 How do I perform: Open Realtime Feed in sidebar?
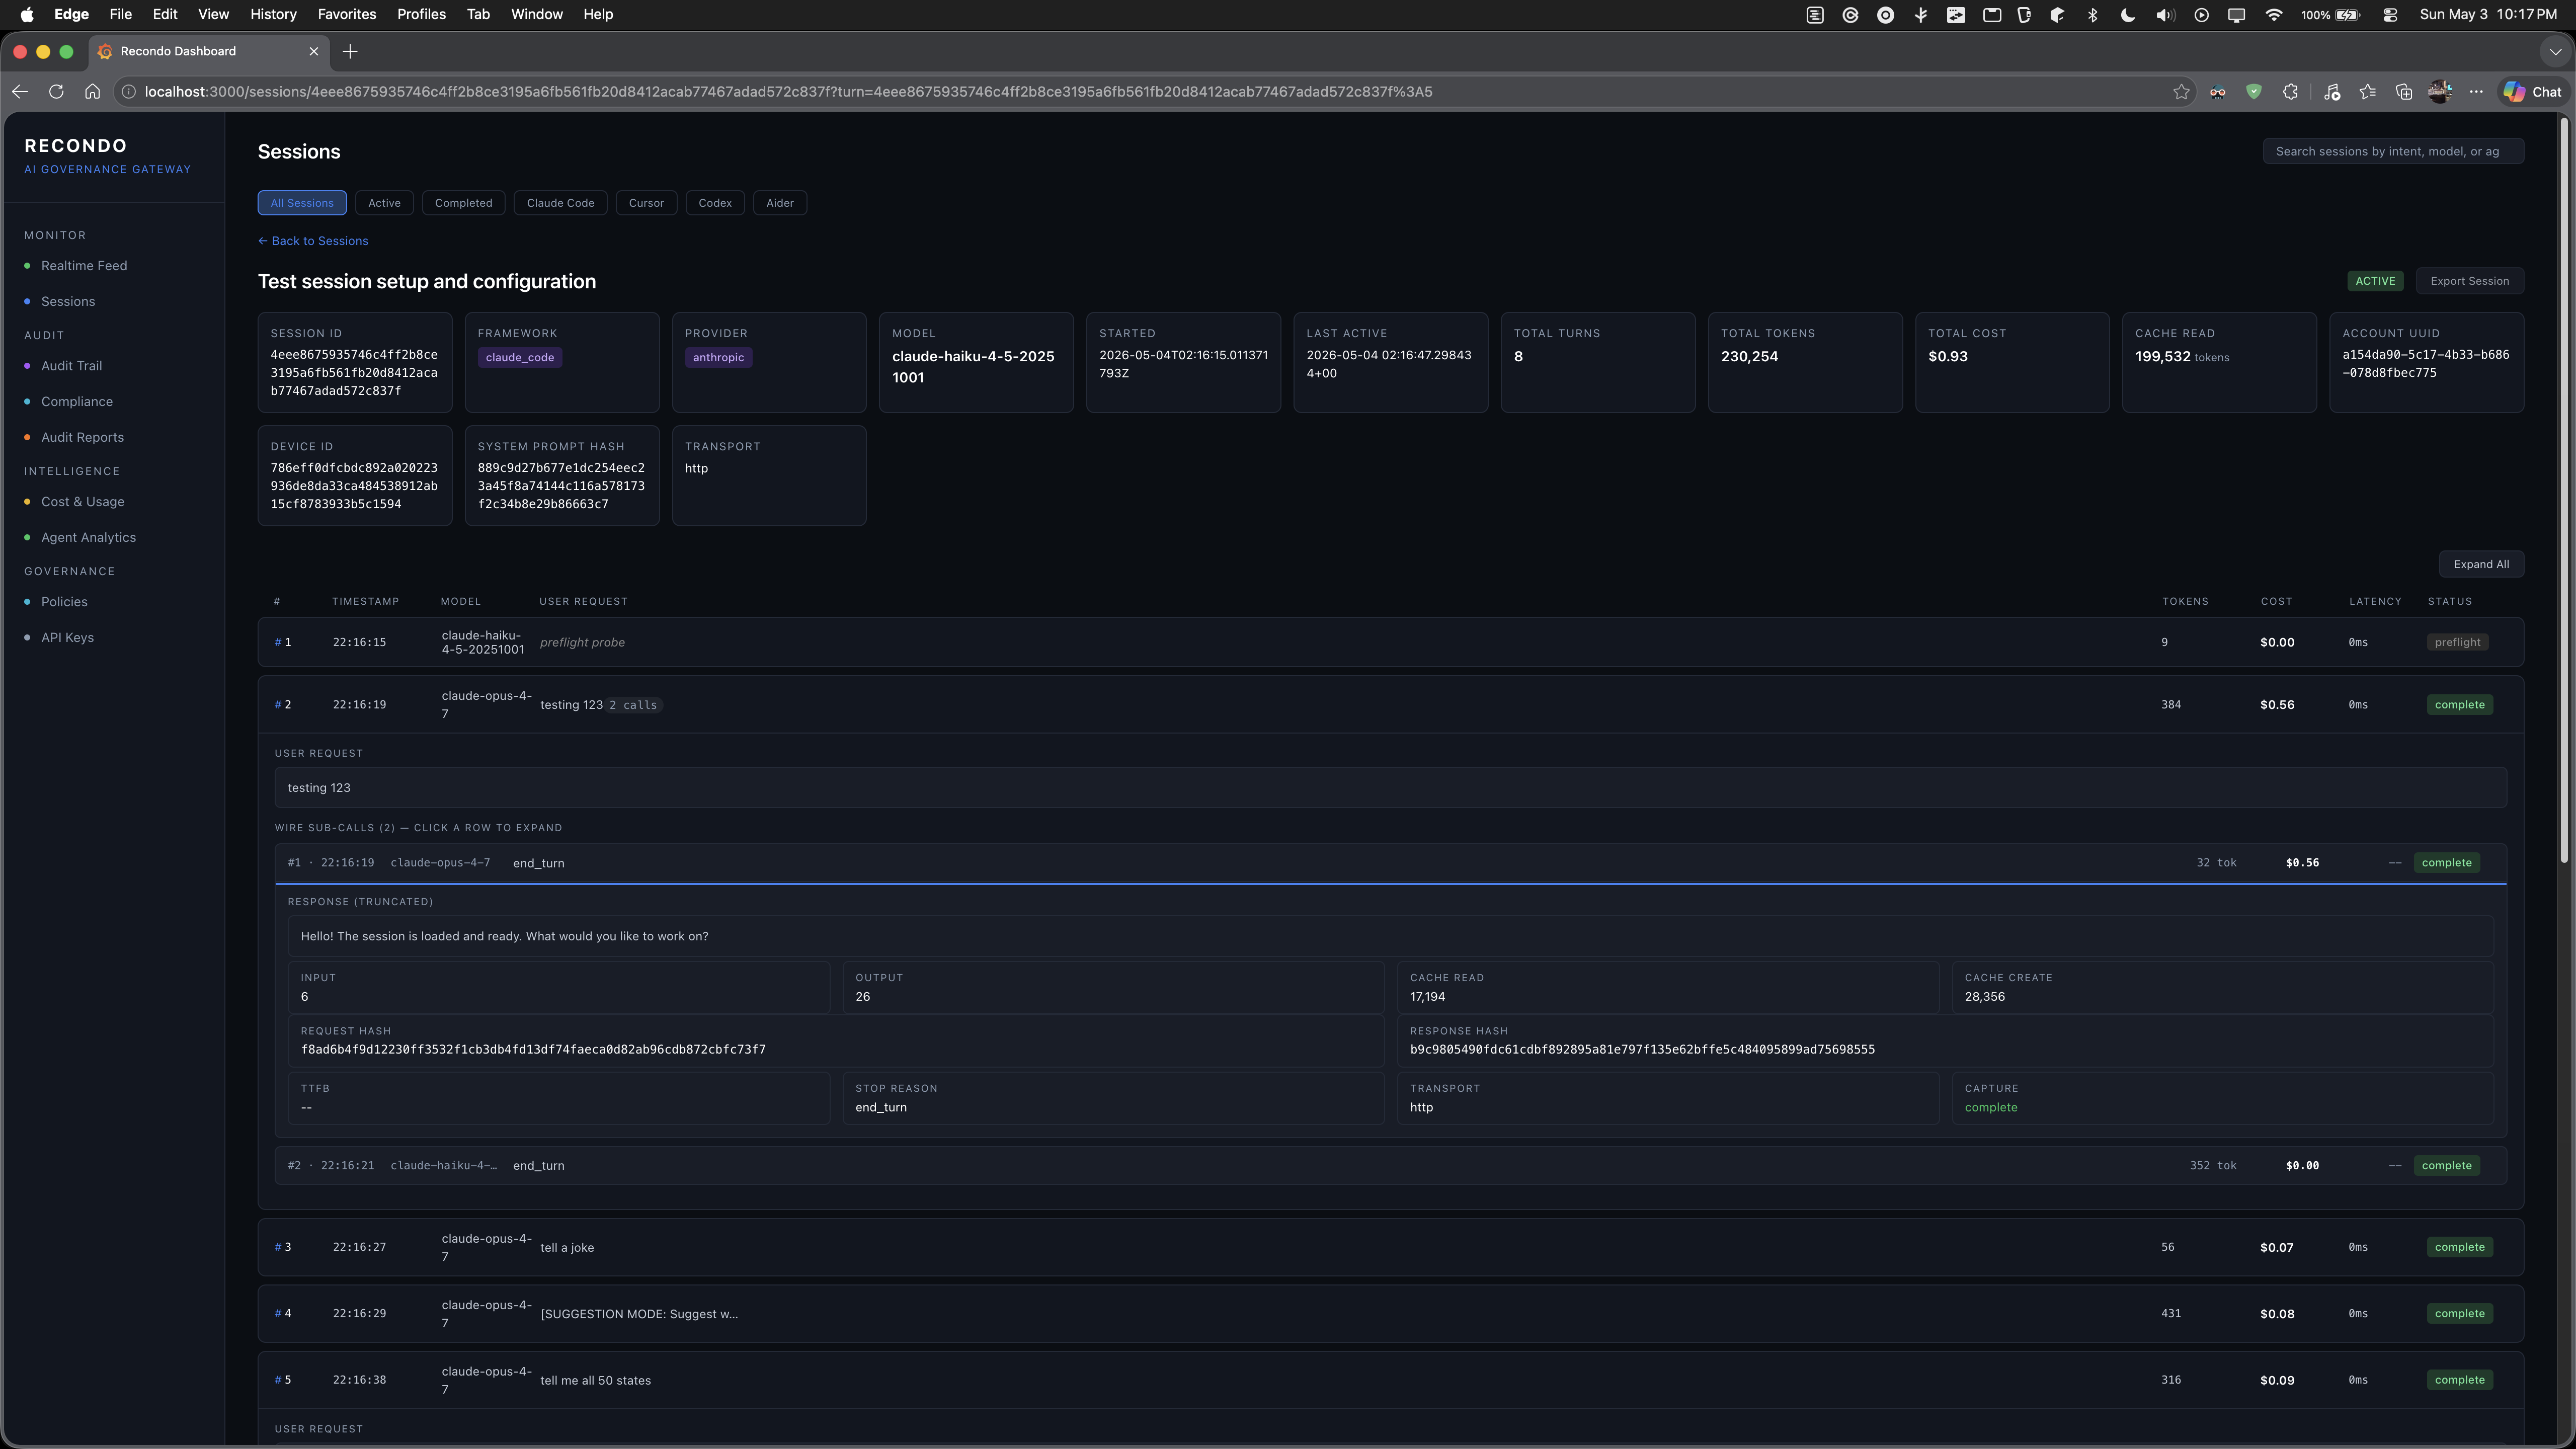pyautogui.click(x=84, y=266)
